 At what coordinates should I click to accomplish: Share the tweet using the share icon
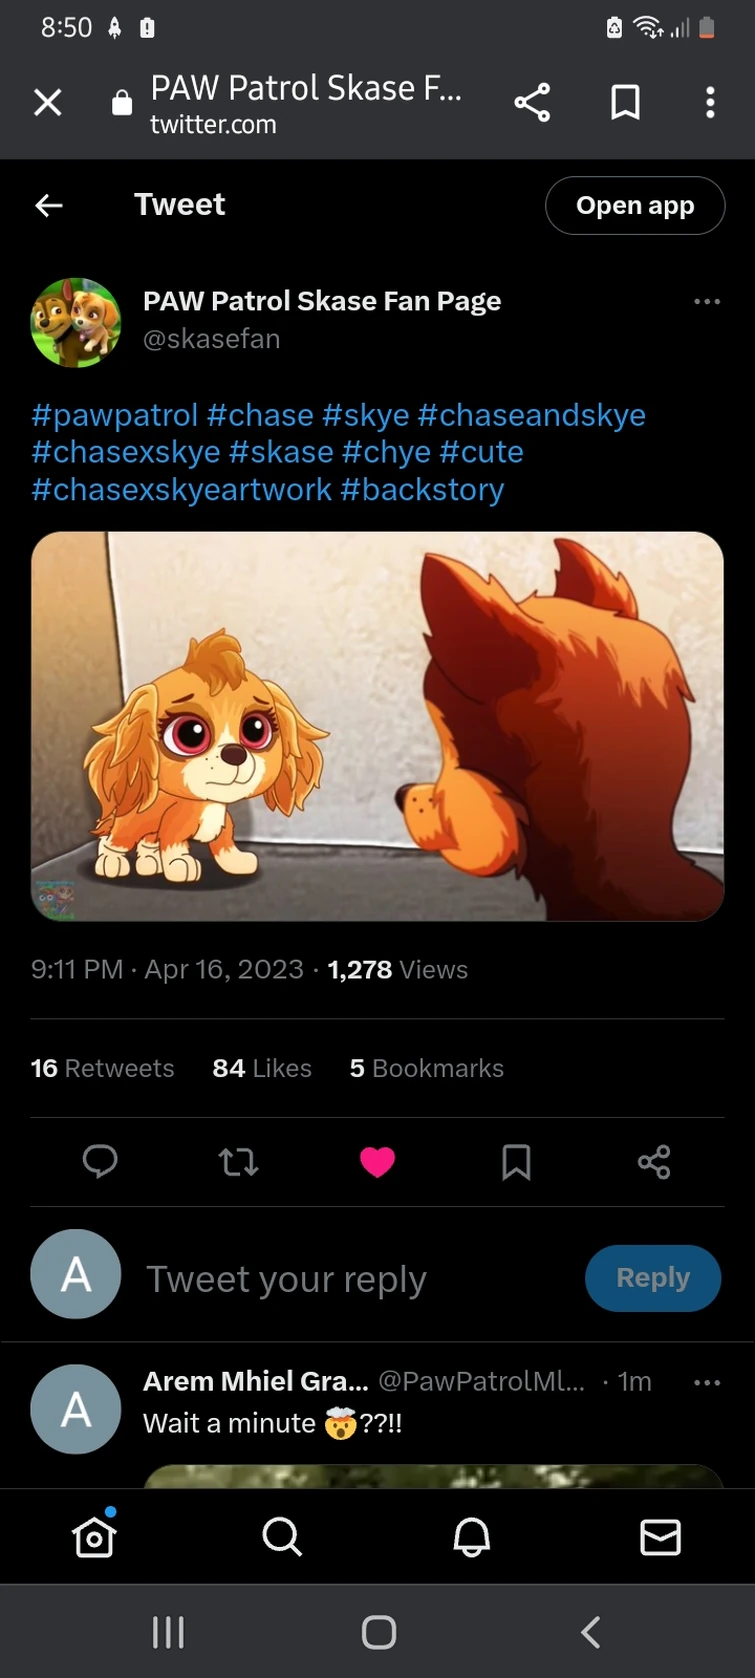tap(654, 1162)
